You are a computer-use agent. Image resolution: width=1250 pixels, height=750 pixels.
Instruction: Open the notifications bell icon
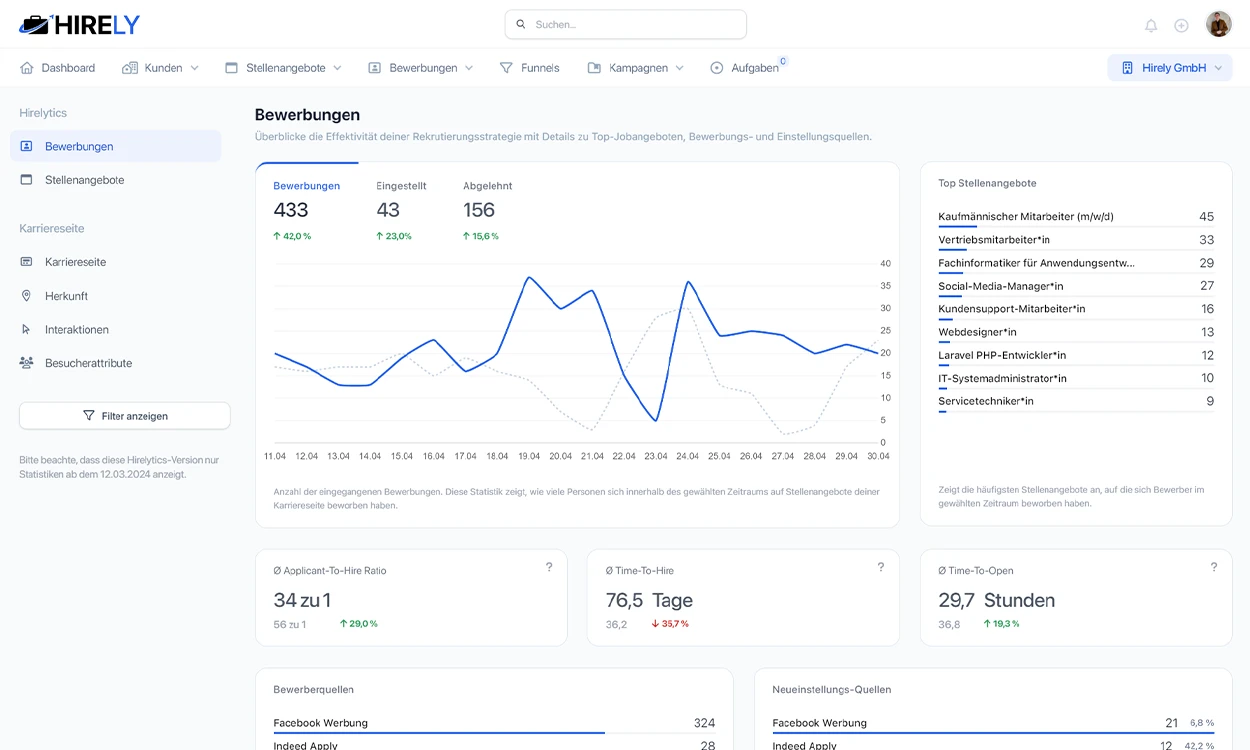[x=1151, y=25]
